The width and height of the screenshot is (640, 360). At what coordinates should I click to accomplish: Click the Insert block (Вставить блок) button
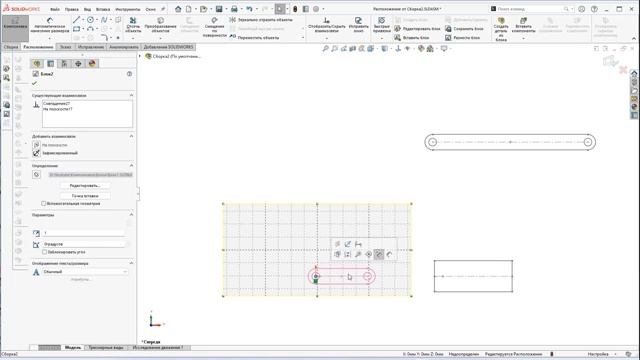click(411, 38)
